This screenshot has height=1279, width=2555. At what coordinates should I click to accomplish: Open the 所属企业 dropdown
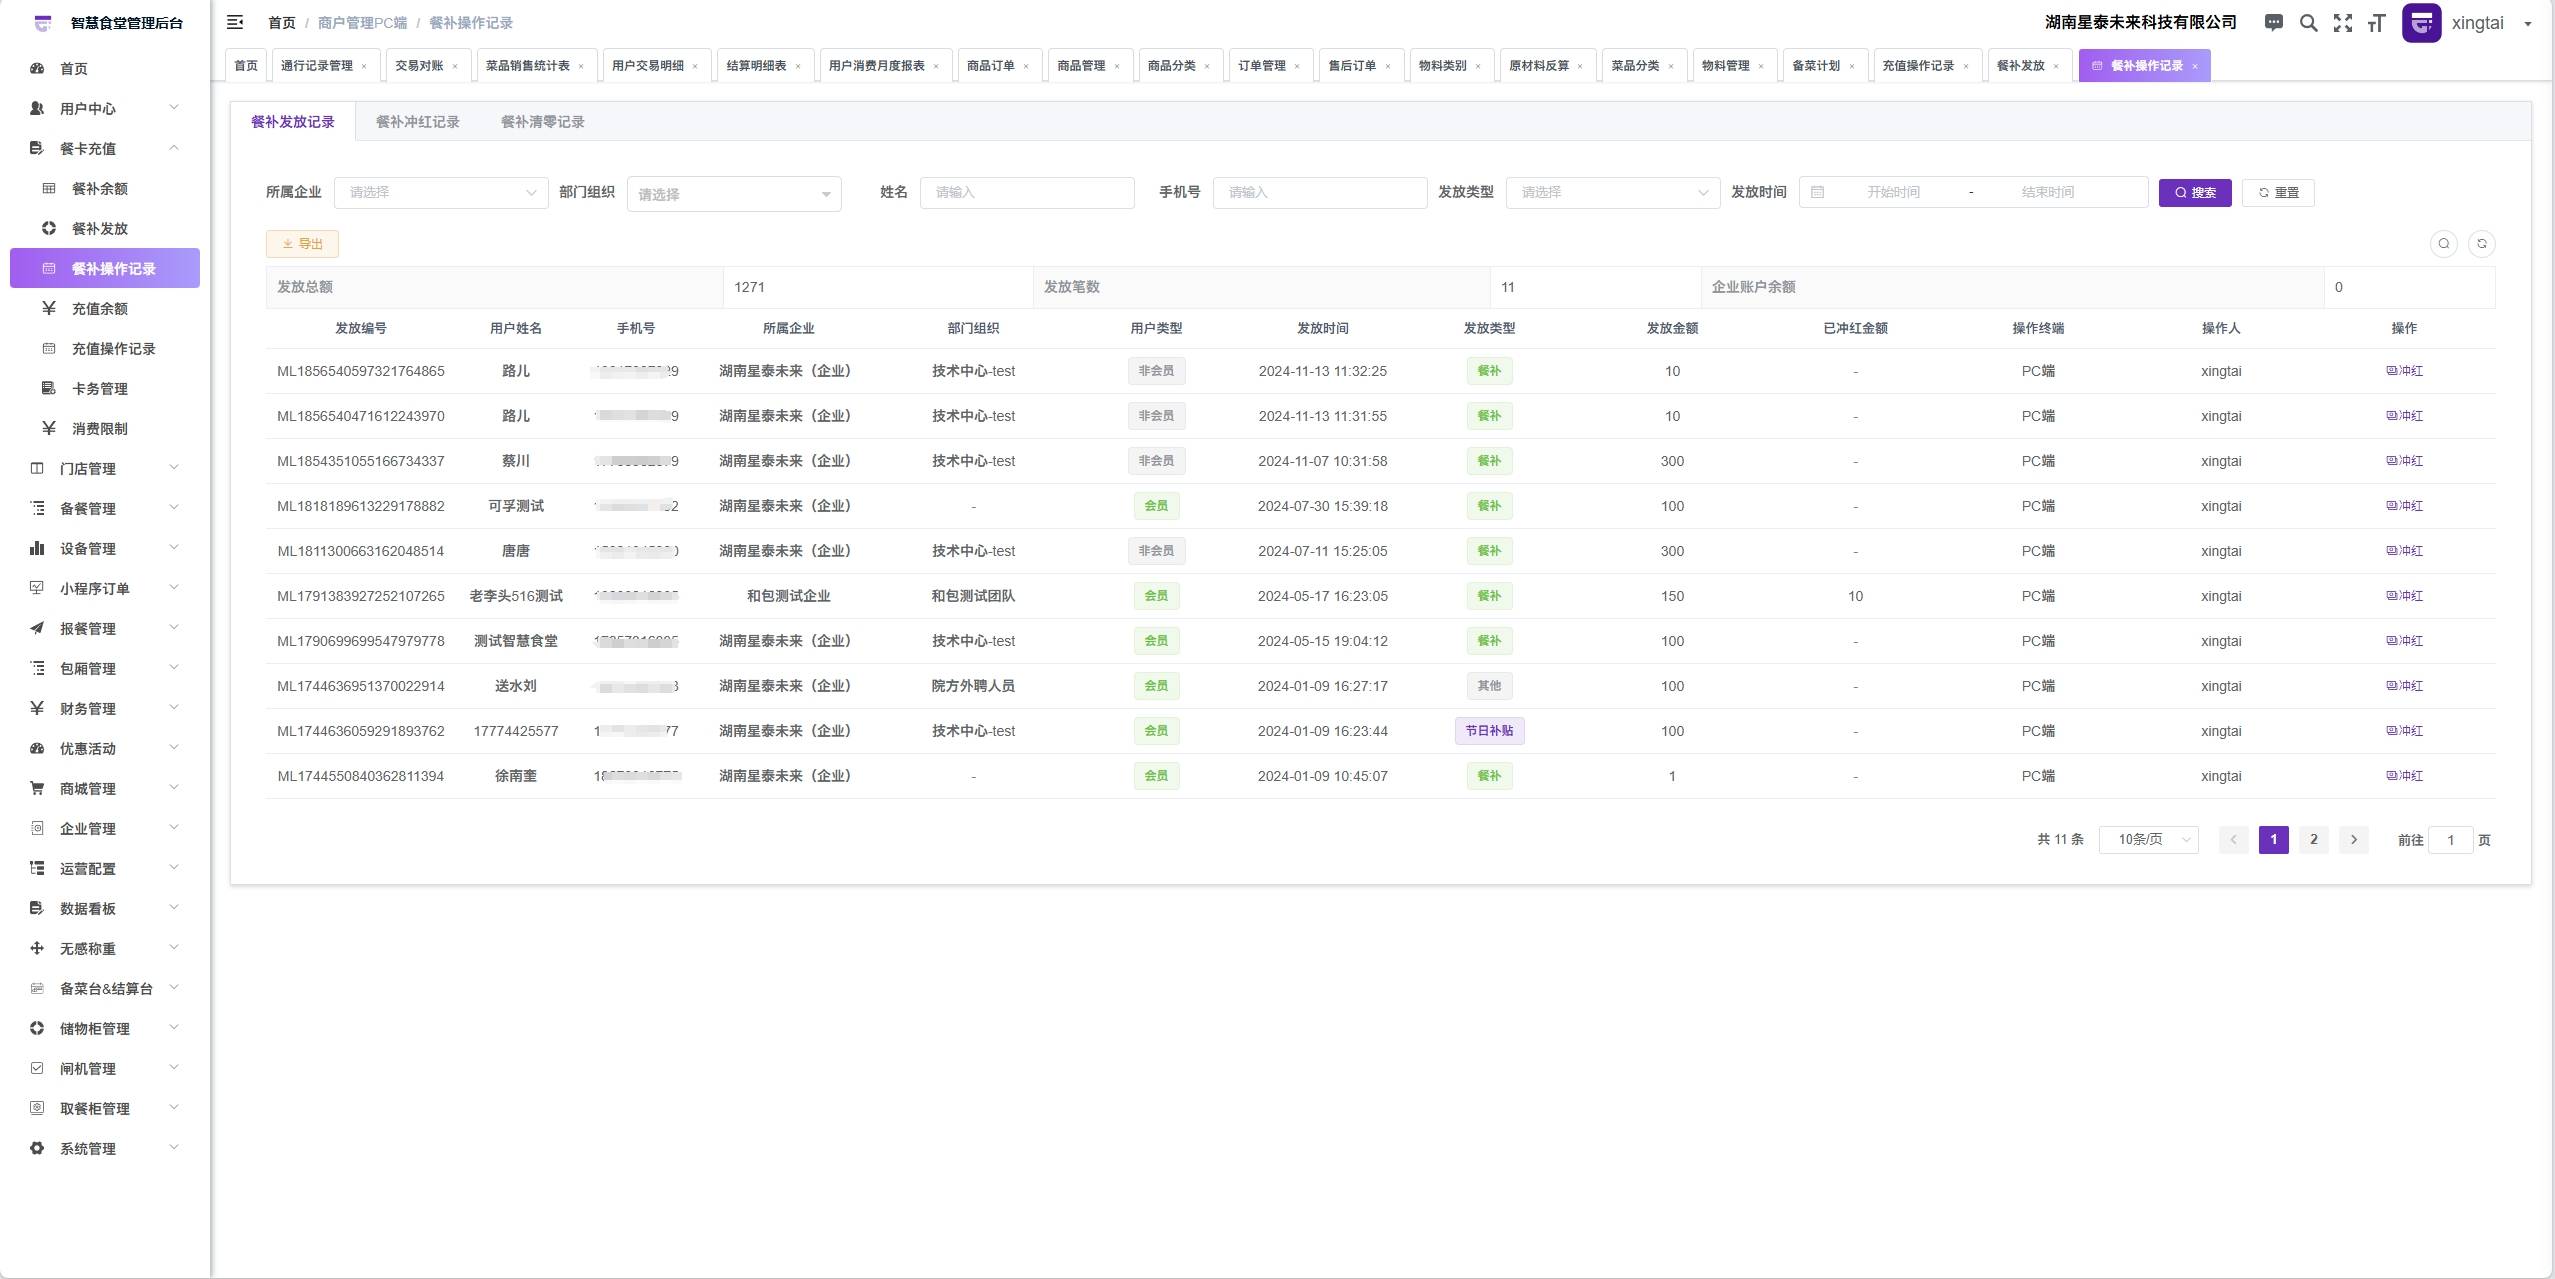click(x=441, y=192)
